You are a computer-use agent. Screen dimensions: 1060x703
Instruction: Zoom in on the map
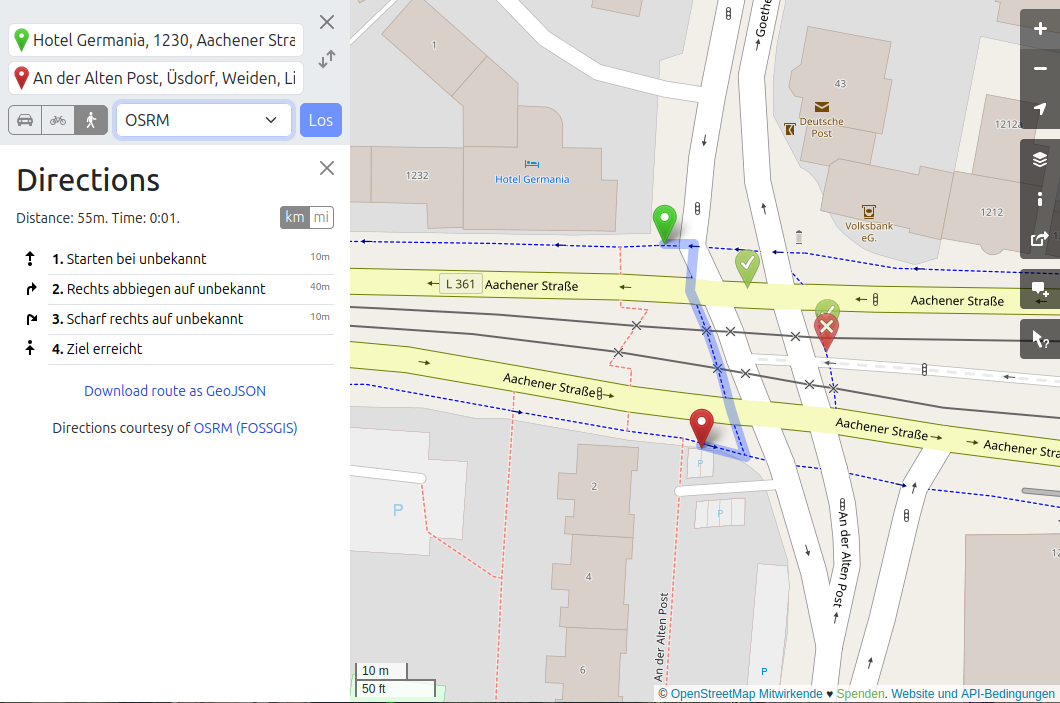click(1040, 29)
